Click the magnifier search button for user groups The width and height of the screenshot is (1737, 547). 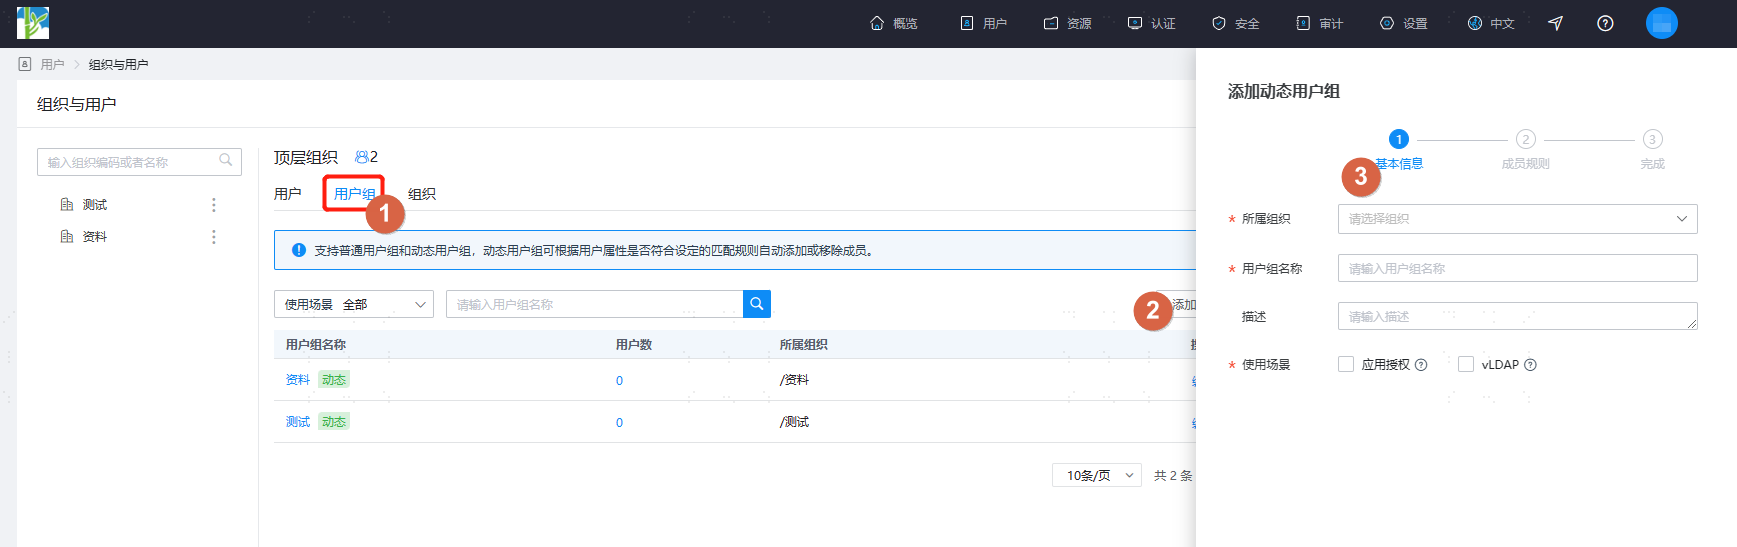757,304
